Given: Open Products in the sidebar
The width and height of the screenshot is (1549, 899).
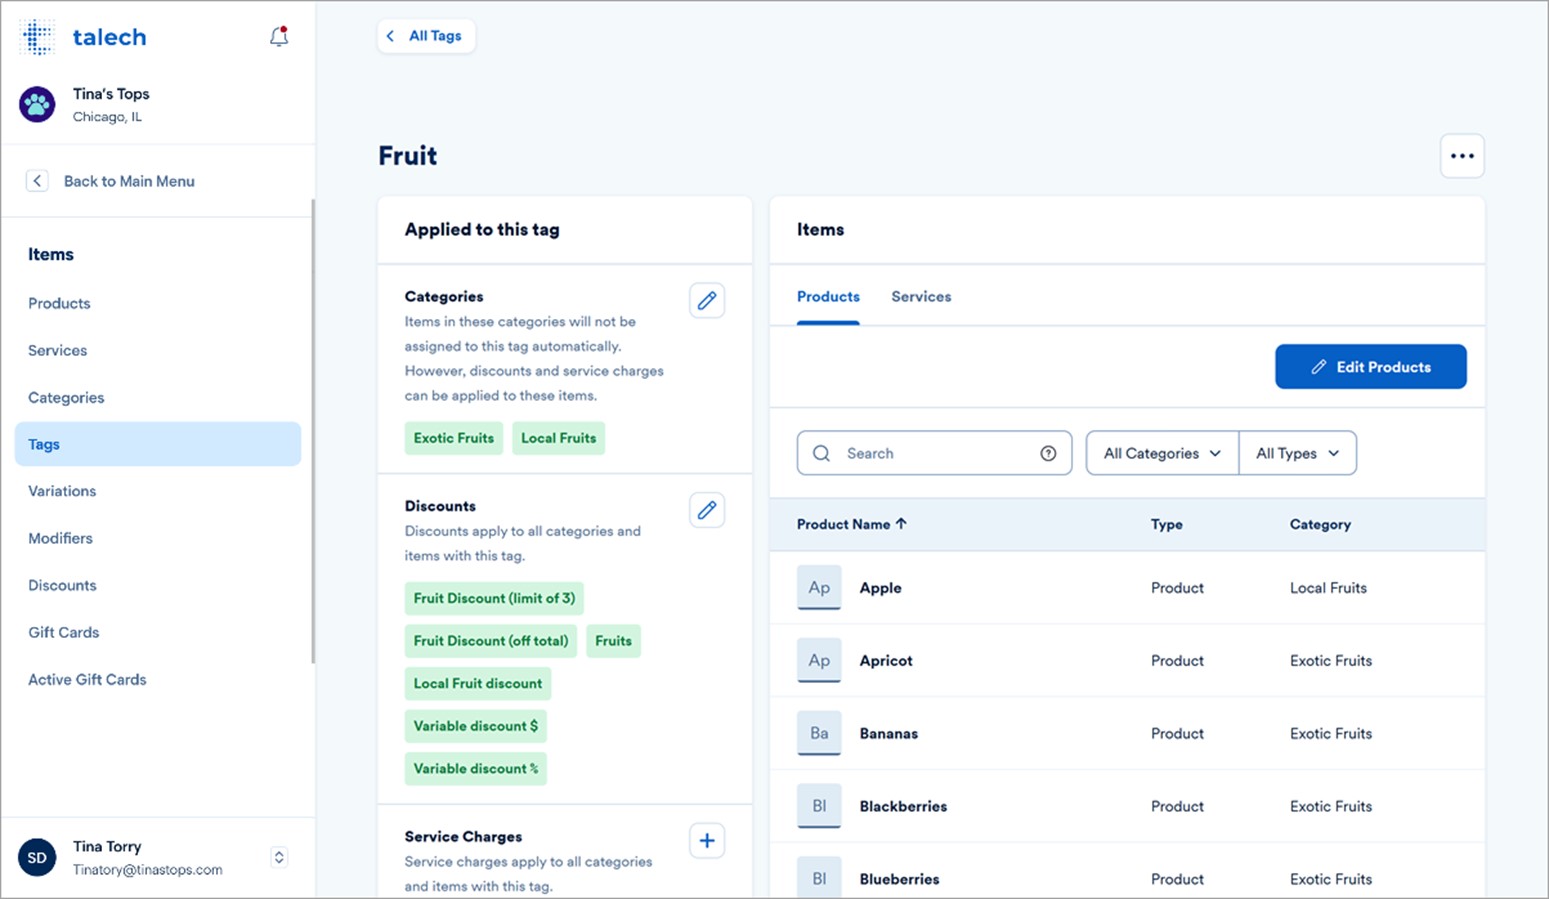Looking at the screenshot, I should [x=59, y=303].
